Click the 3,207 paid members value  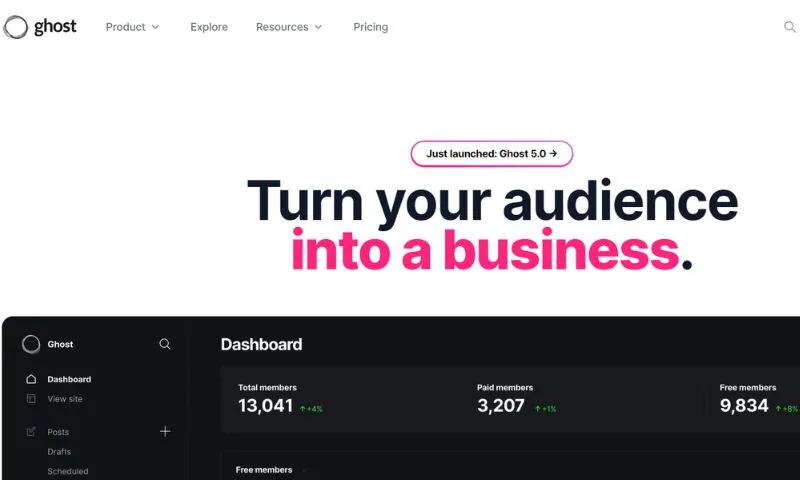[501, 406]
